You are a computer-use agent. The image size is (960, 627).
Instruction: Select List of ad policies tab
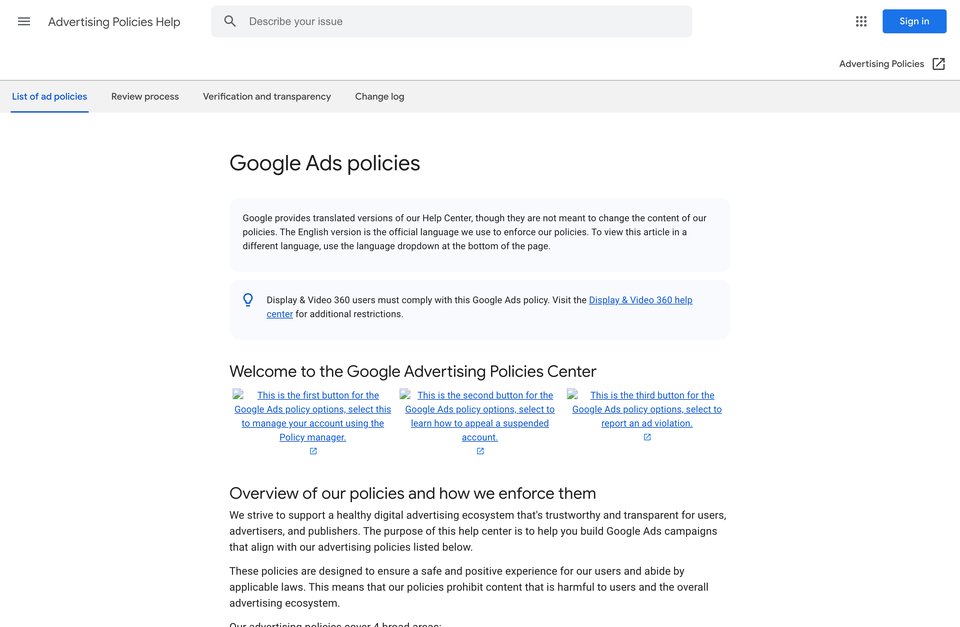tap(50, 96)
